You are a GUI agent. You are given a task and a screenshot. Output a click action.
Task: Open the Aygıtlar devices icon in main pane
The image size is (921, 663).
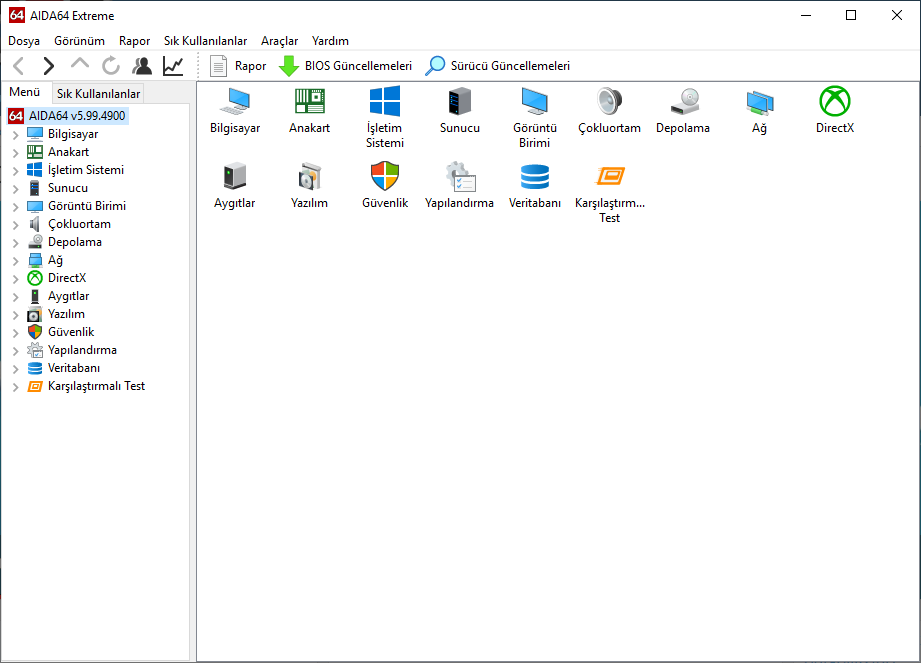(235, 176)
